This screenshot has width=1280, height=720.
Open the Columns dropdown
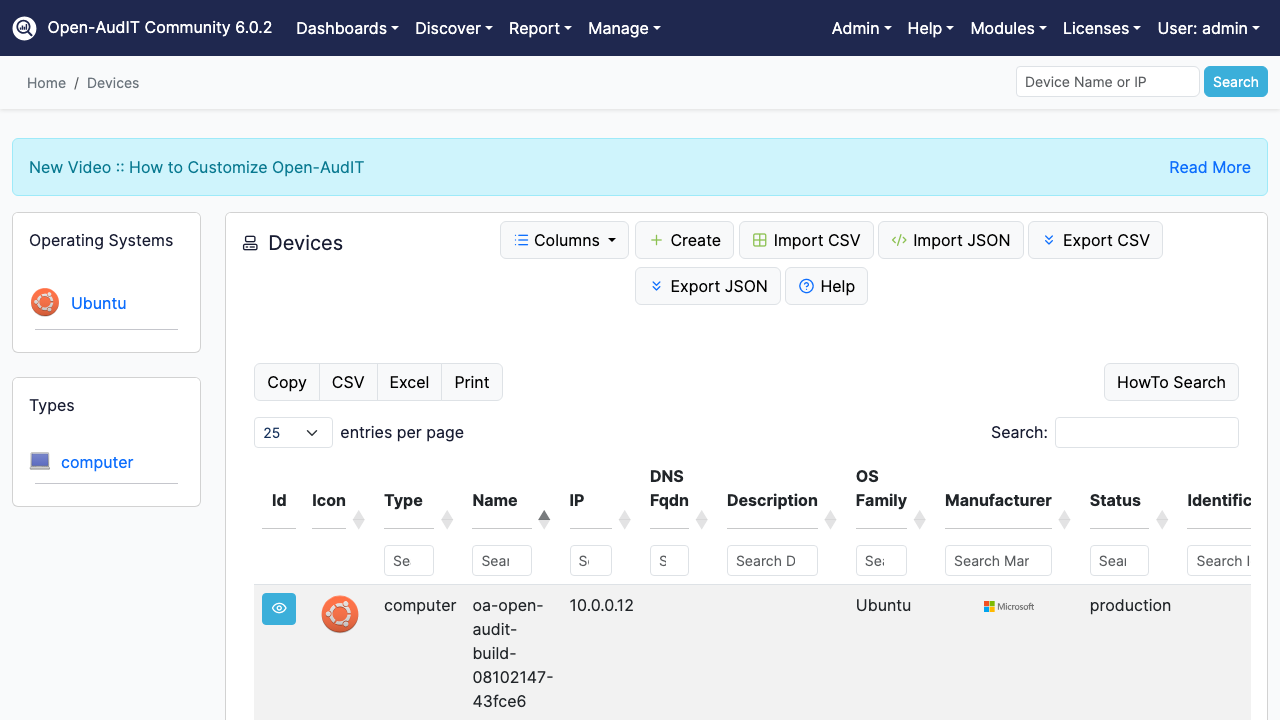pyautogui.click(x=565, y=240)
